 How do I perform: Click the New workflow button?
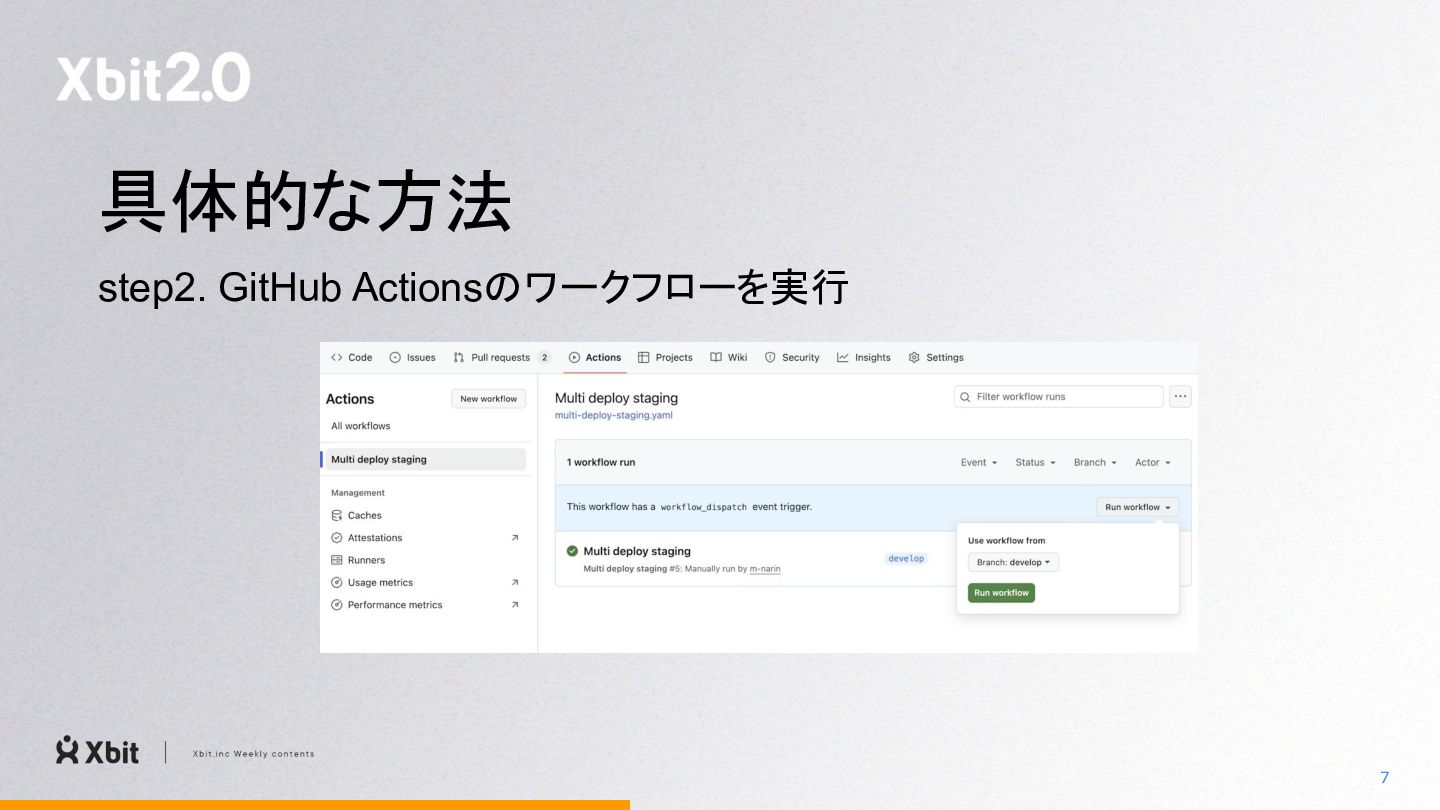point(488,399)
